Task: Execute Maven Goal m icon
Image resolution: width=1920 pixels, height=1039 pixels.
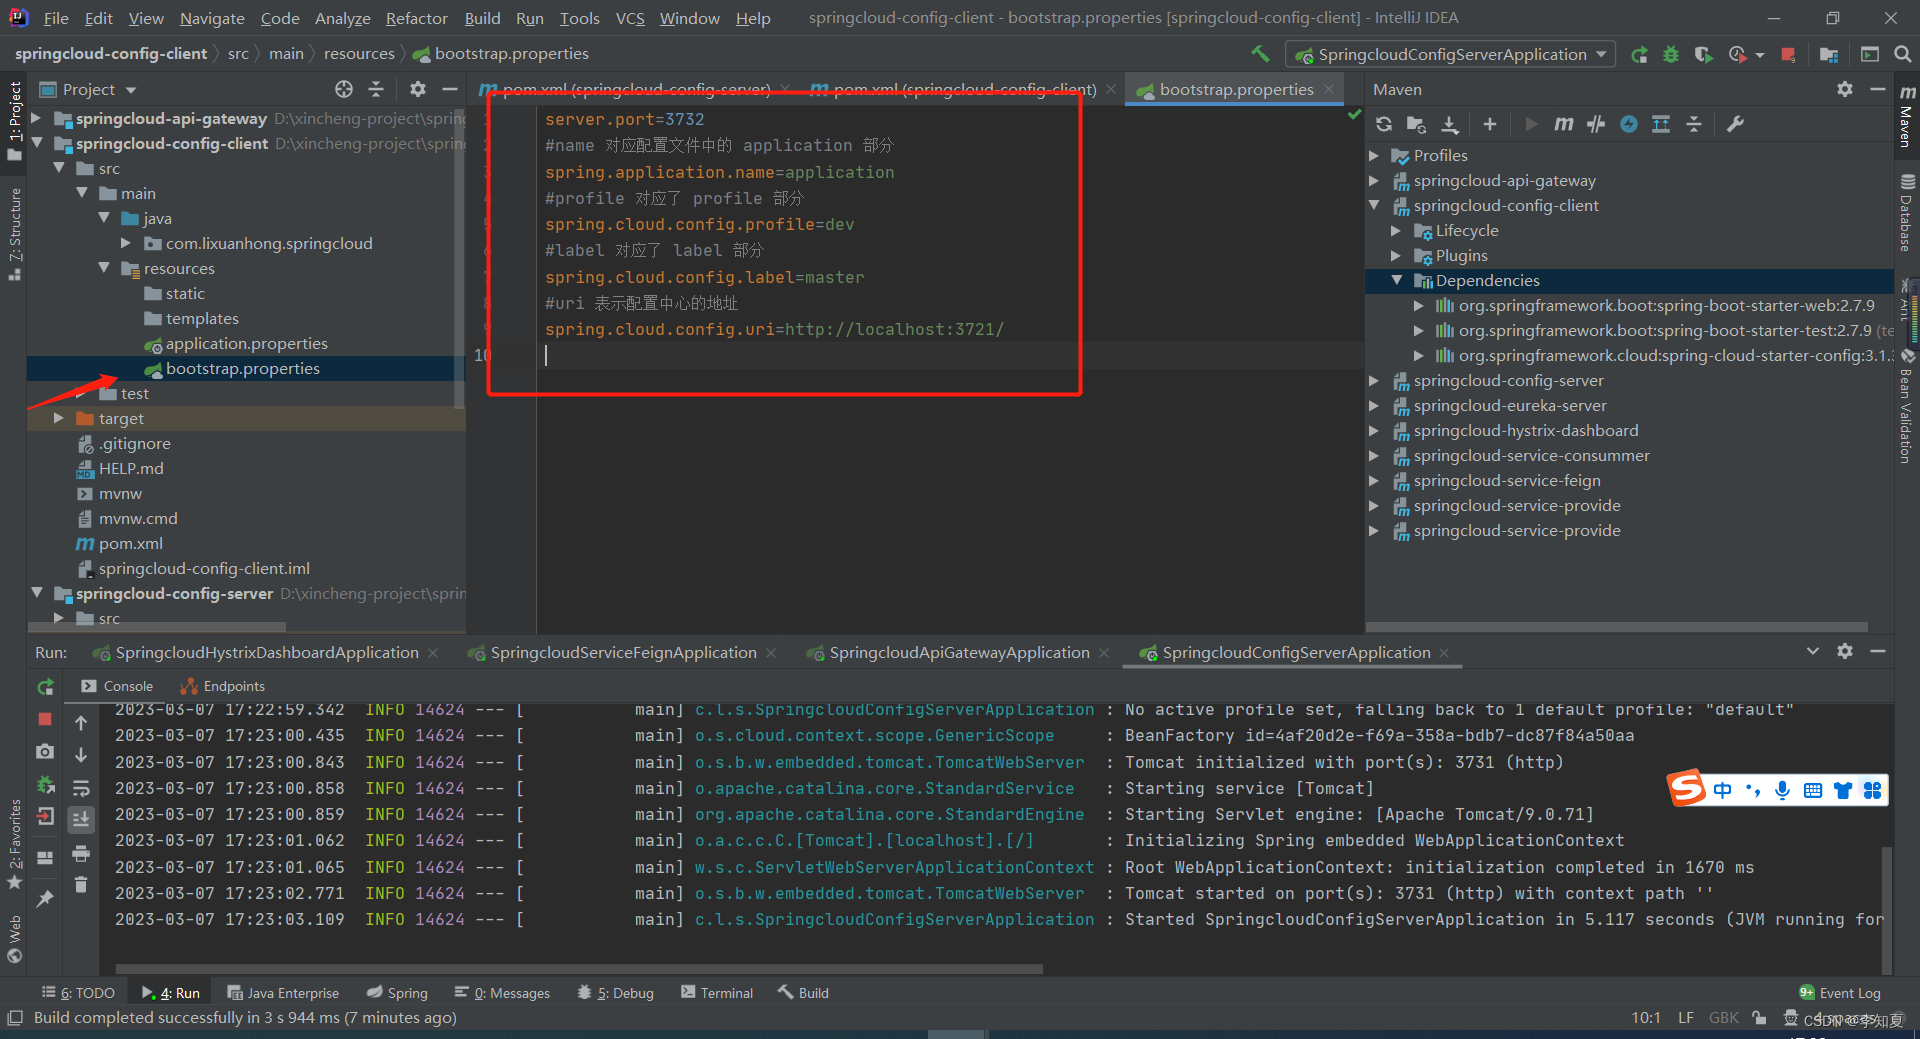Action: click(1563, 124)
